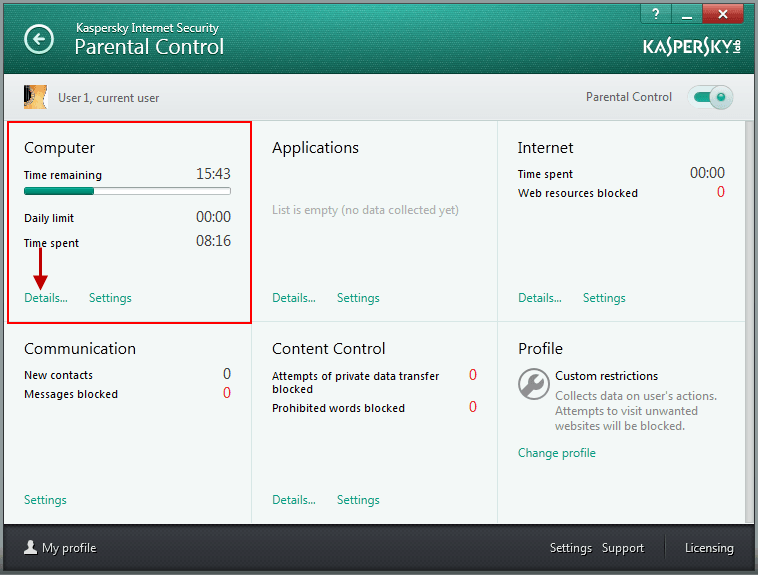Image resolution: width=758 pixels, height=575 pixels.
Task: Open Details under Computer section
Action: (46, 298)
